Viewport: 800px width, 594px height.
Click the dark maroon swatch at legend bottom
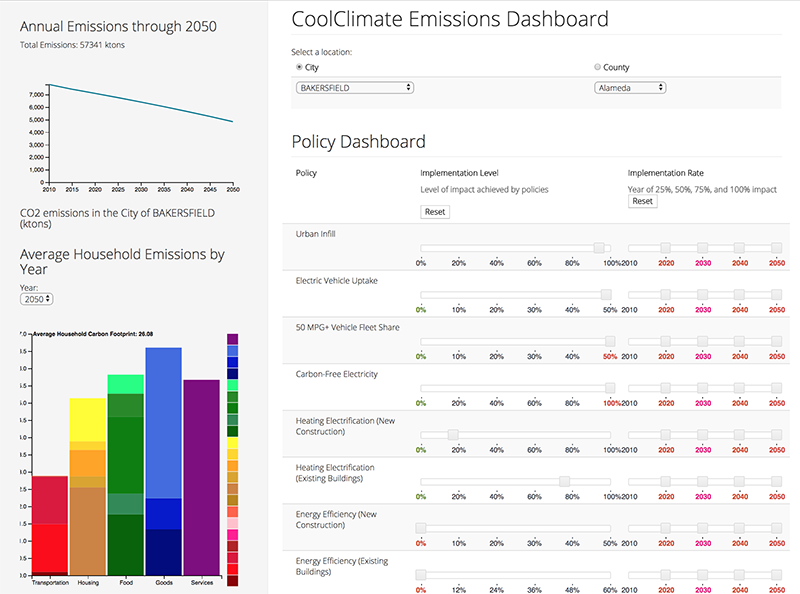[233, 581]
